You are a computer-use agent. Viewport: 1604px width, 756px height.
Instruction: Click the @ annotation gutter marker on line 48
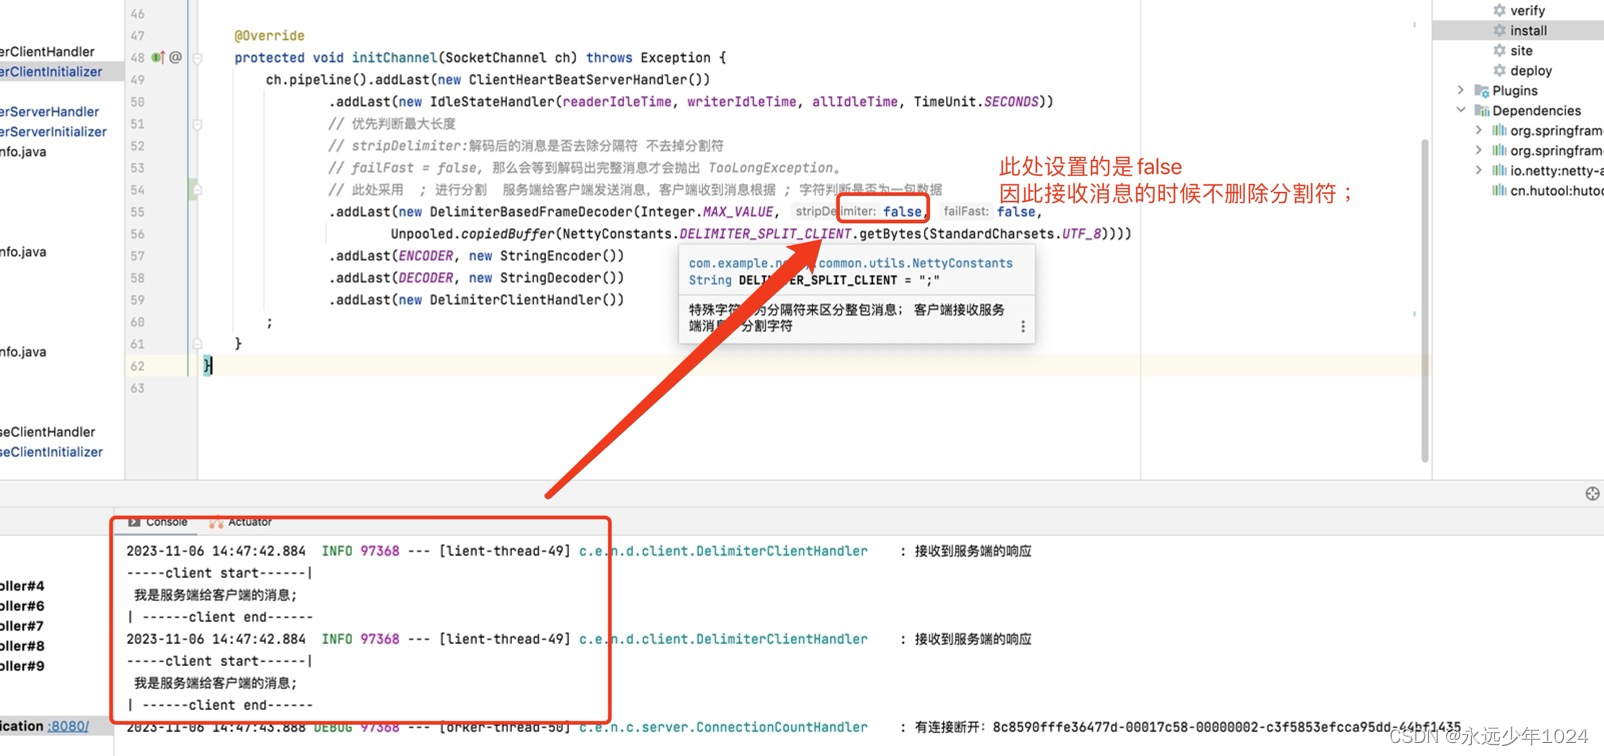point(175,58)
